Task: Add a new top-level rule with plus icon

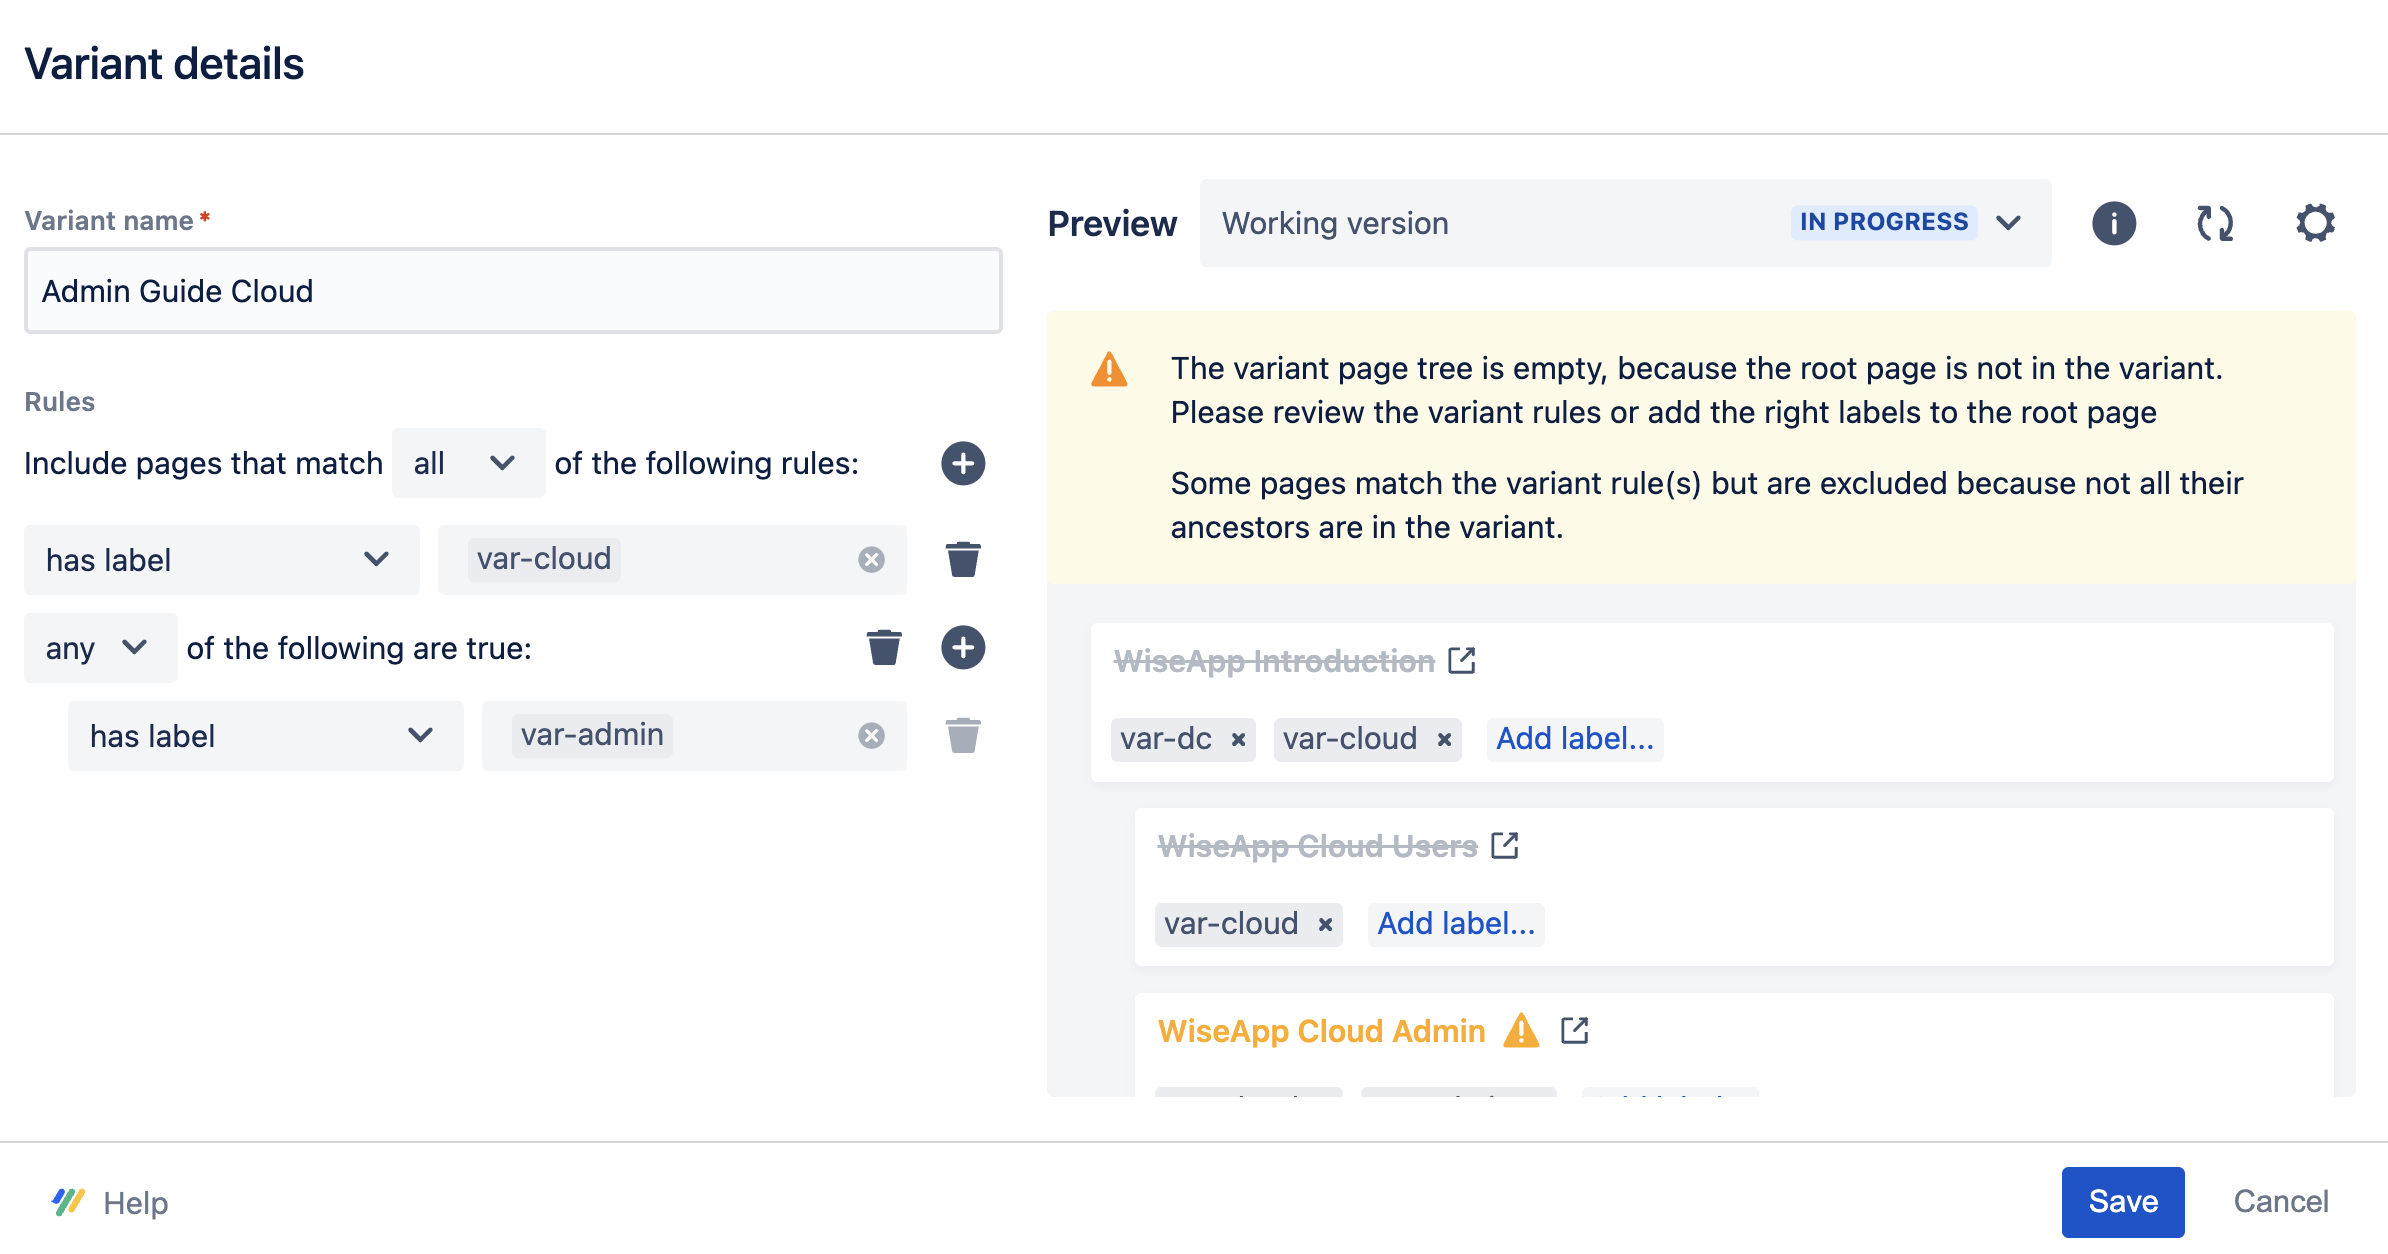Action: click(962, 463)
